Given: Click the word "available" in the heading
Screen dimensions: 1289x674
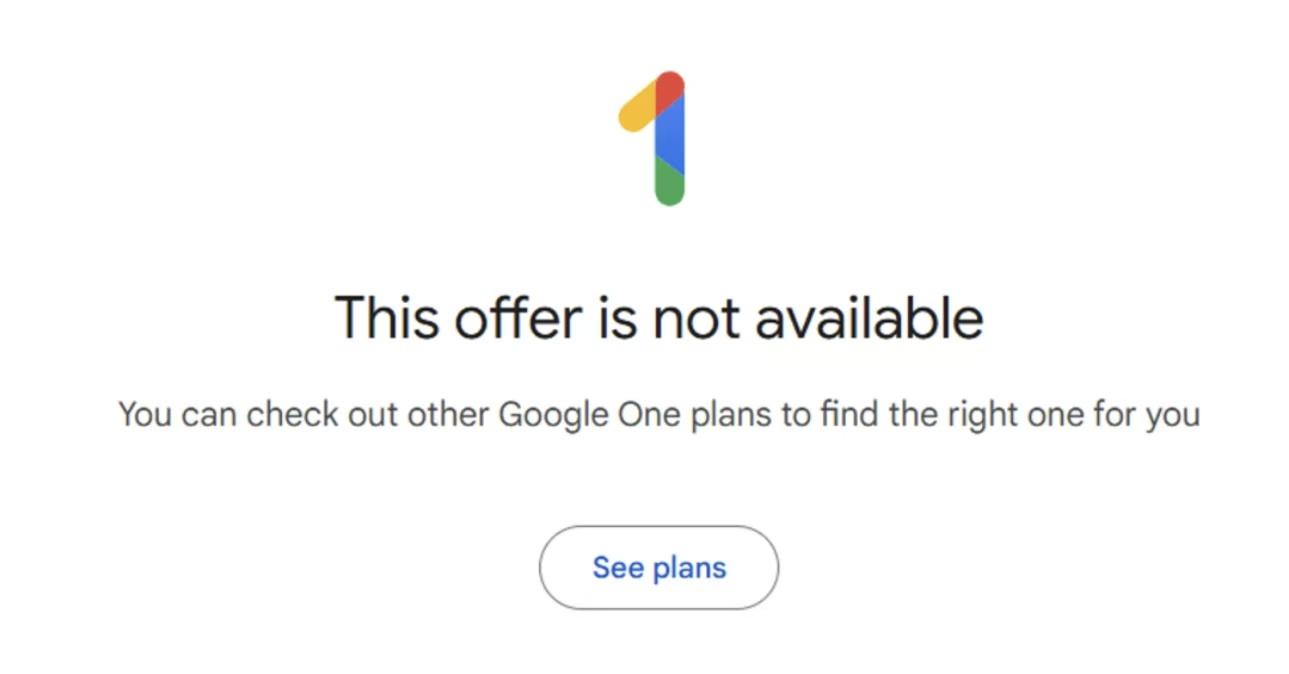Looking at the screenshot, I should pos(868,318).
